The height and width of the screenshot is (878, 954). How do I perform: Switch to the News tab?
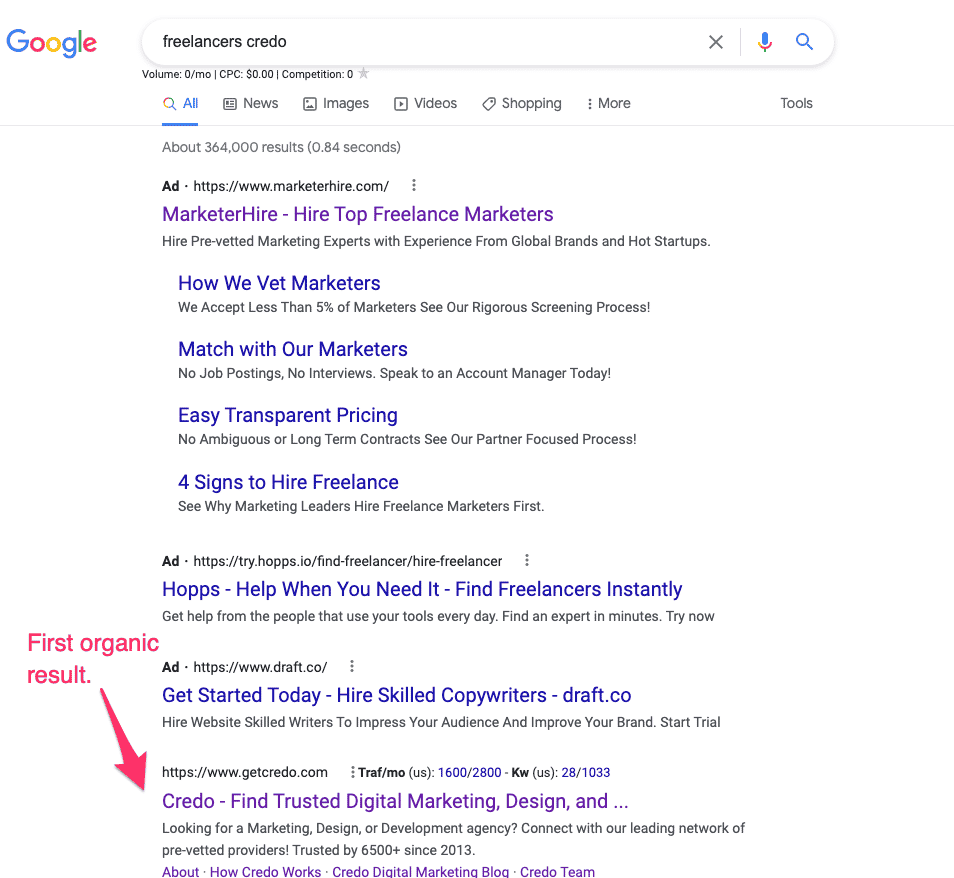click(x=251, y=103)
